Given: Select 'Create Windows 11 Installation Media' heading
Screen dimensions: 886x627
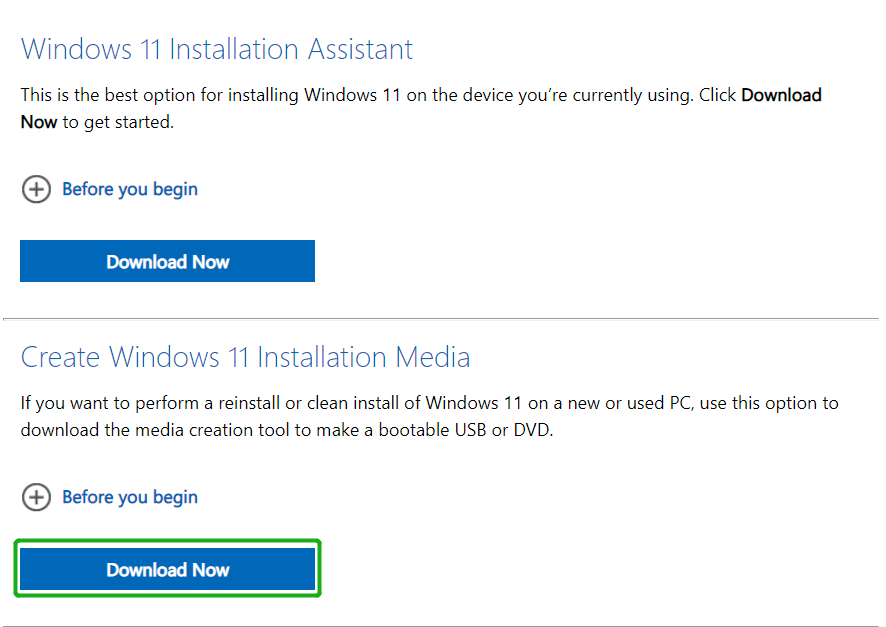Looking at the screenshot, I should click(245, 357).
